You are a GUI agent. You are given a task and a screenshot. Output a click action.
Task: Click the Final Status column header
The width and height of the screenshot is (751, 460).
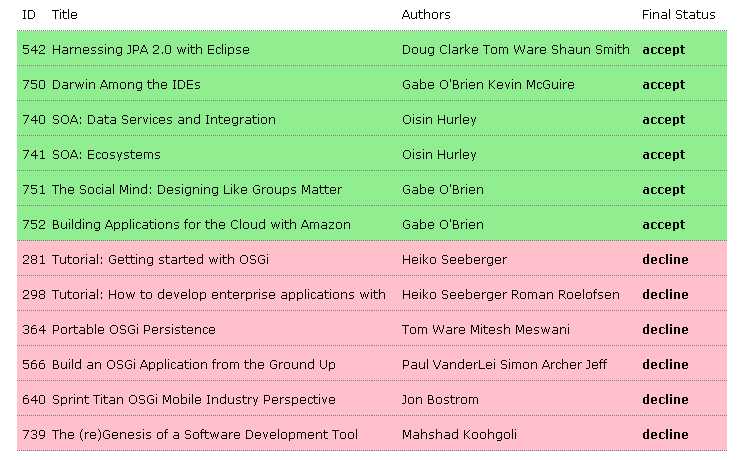(679, 15)
